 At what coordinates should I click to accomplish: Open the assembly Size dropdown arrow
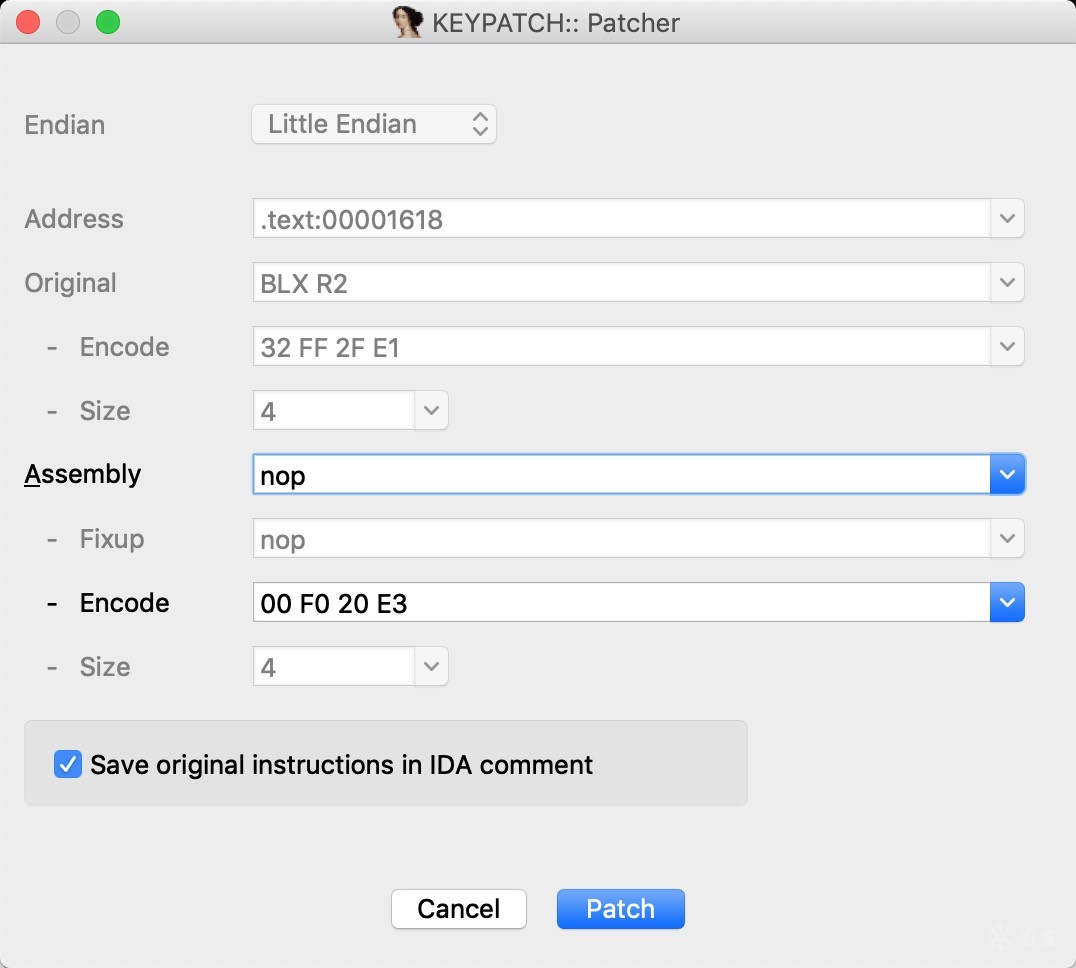point(431,667)
